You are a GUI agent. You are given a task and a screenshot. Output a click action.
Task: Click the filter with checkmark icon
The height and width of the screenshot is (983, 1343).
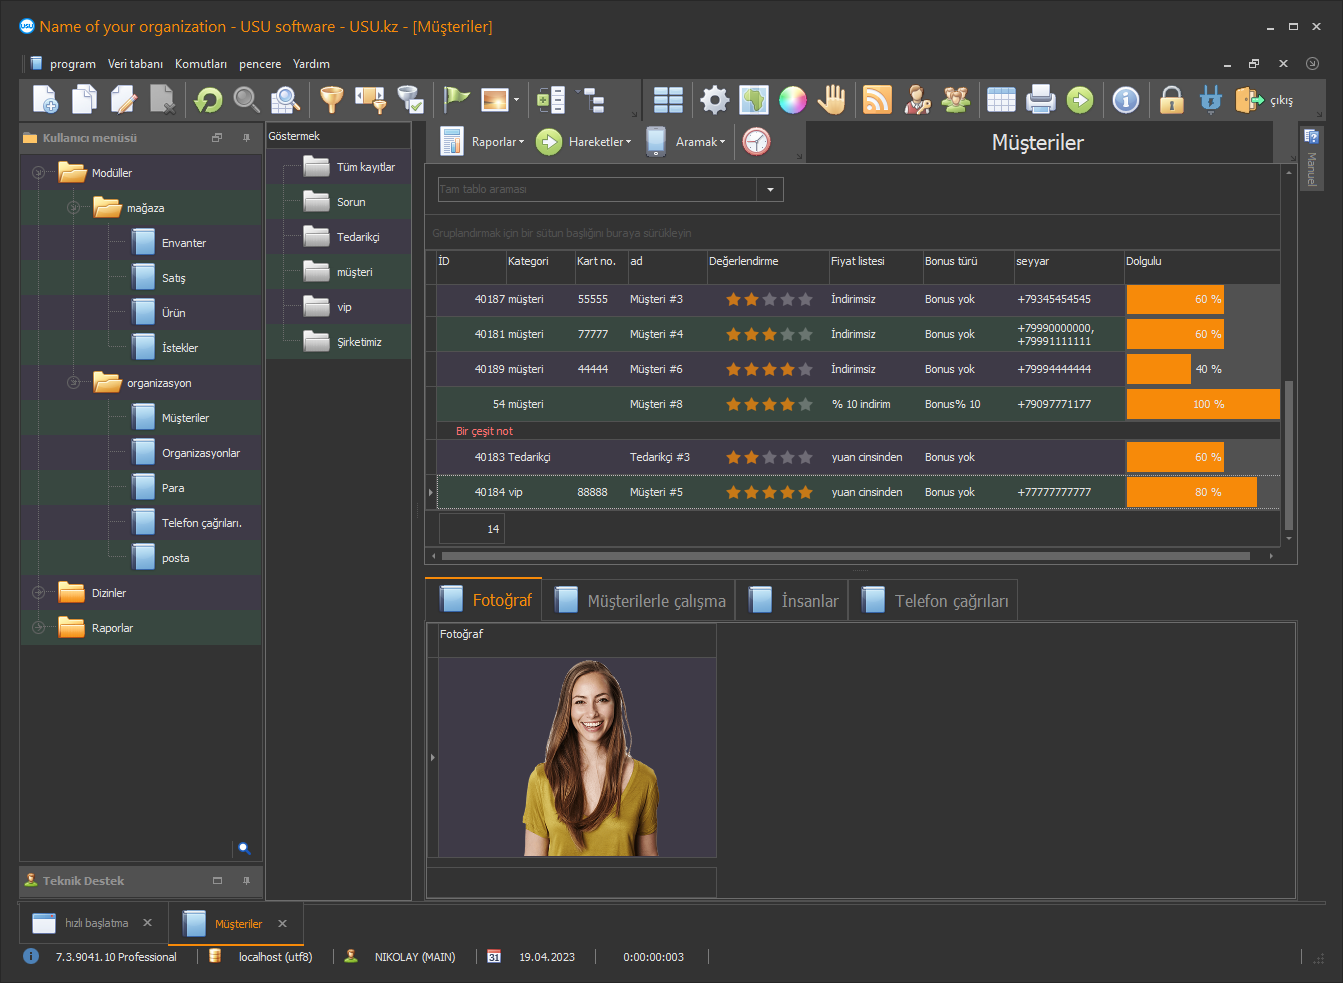click(x=410, y=100)
